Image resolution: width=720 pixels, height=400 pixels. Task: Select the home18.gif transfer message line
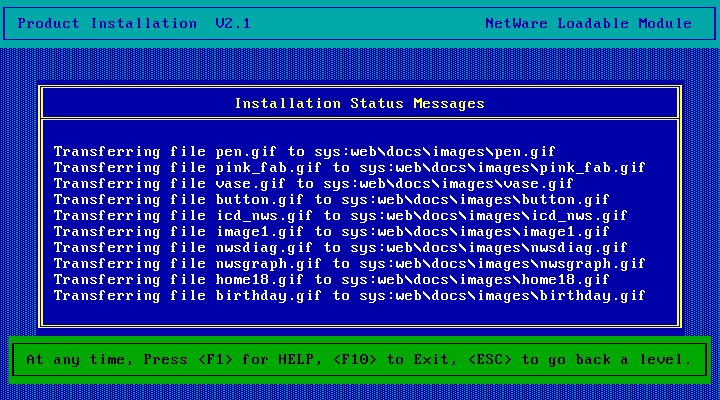tap(332, 280)
